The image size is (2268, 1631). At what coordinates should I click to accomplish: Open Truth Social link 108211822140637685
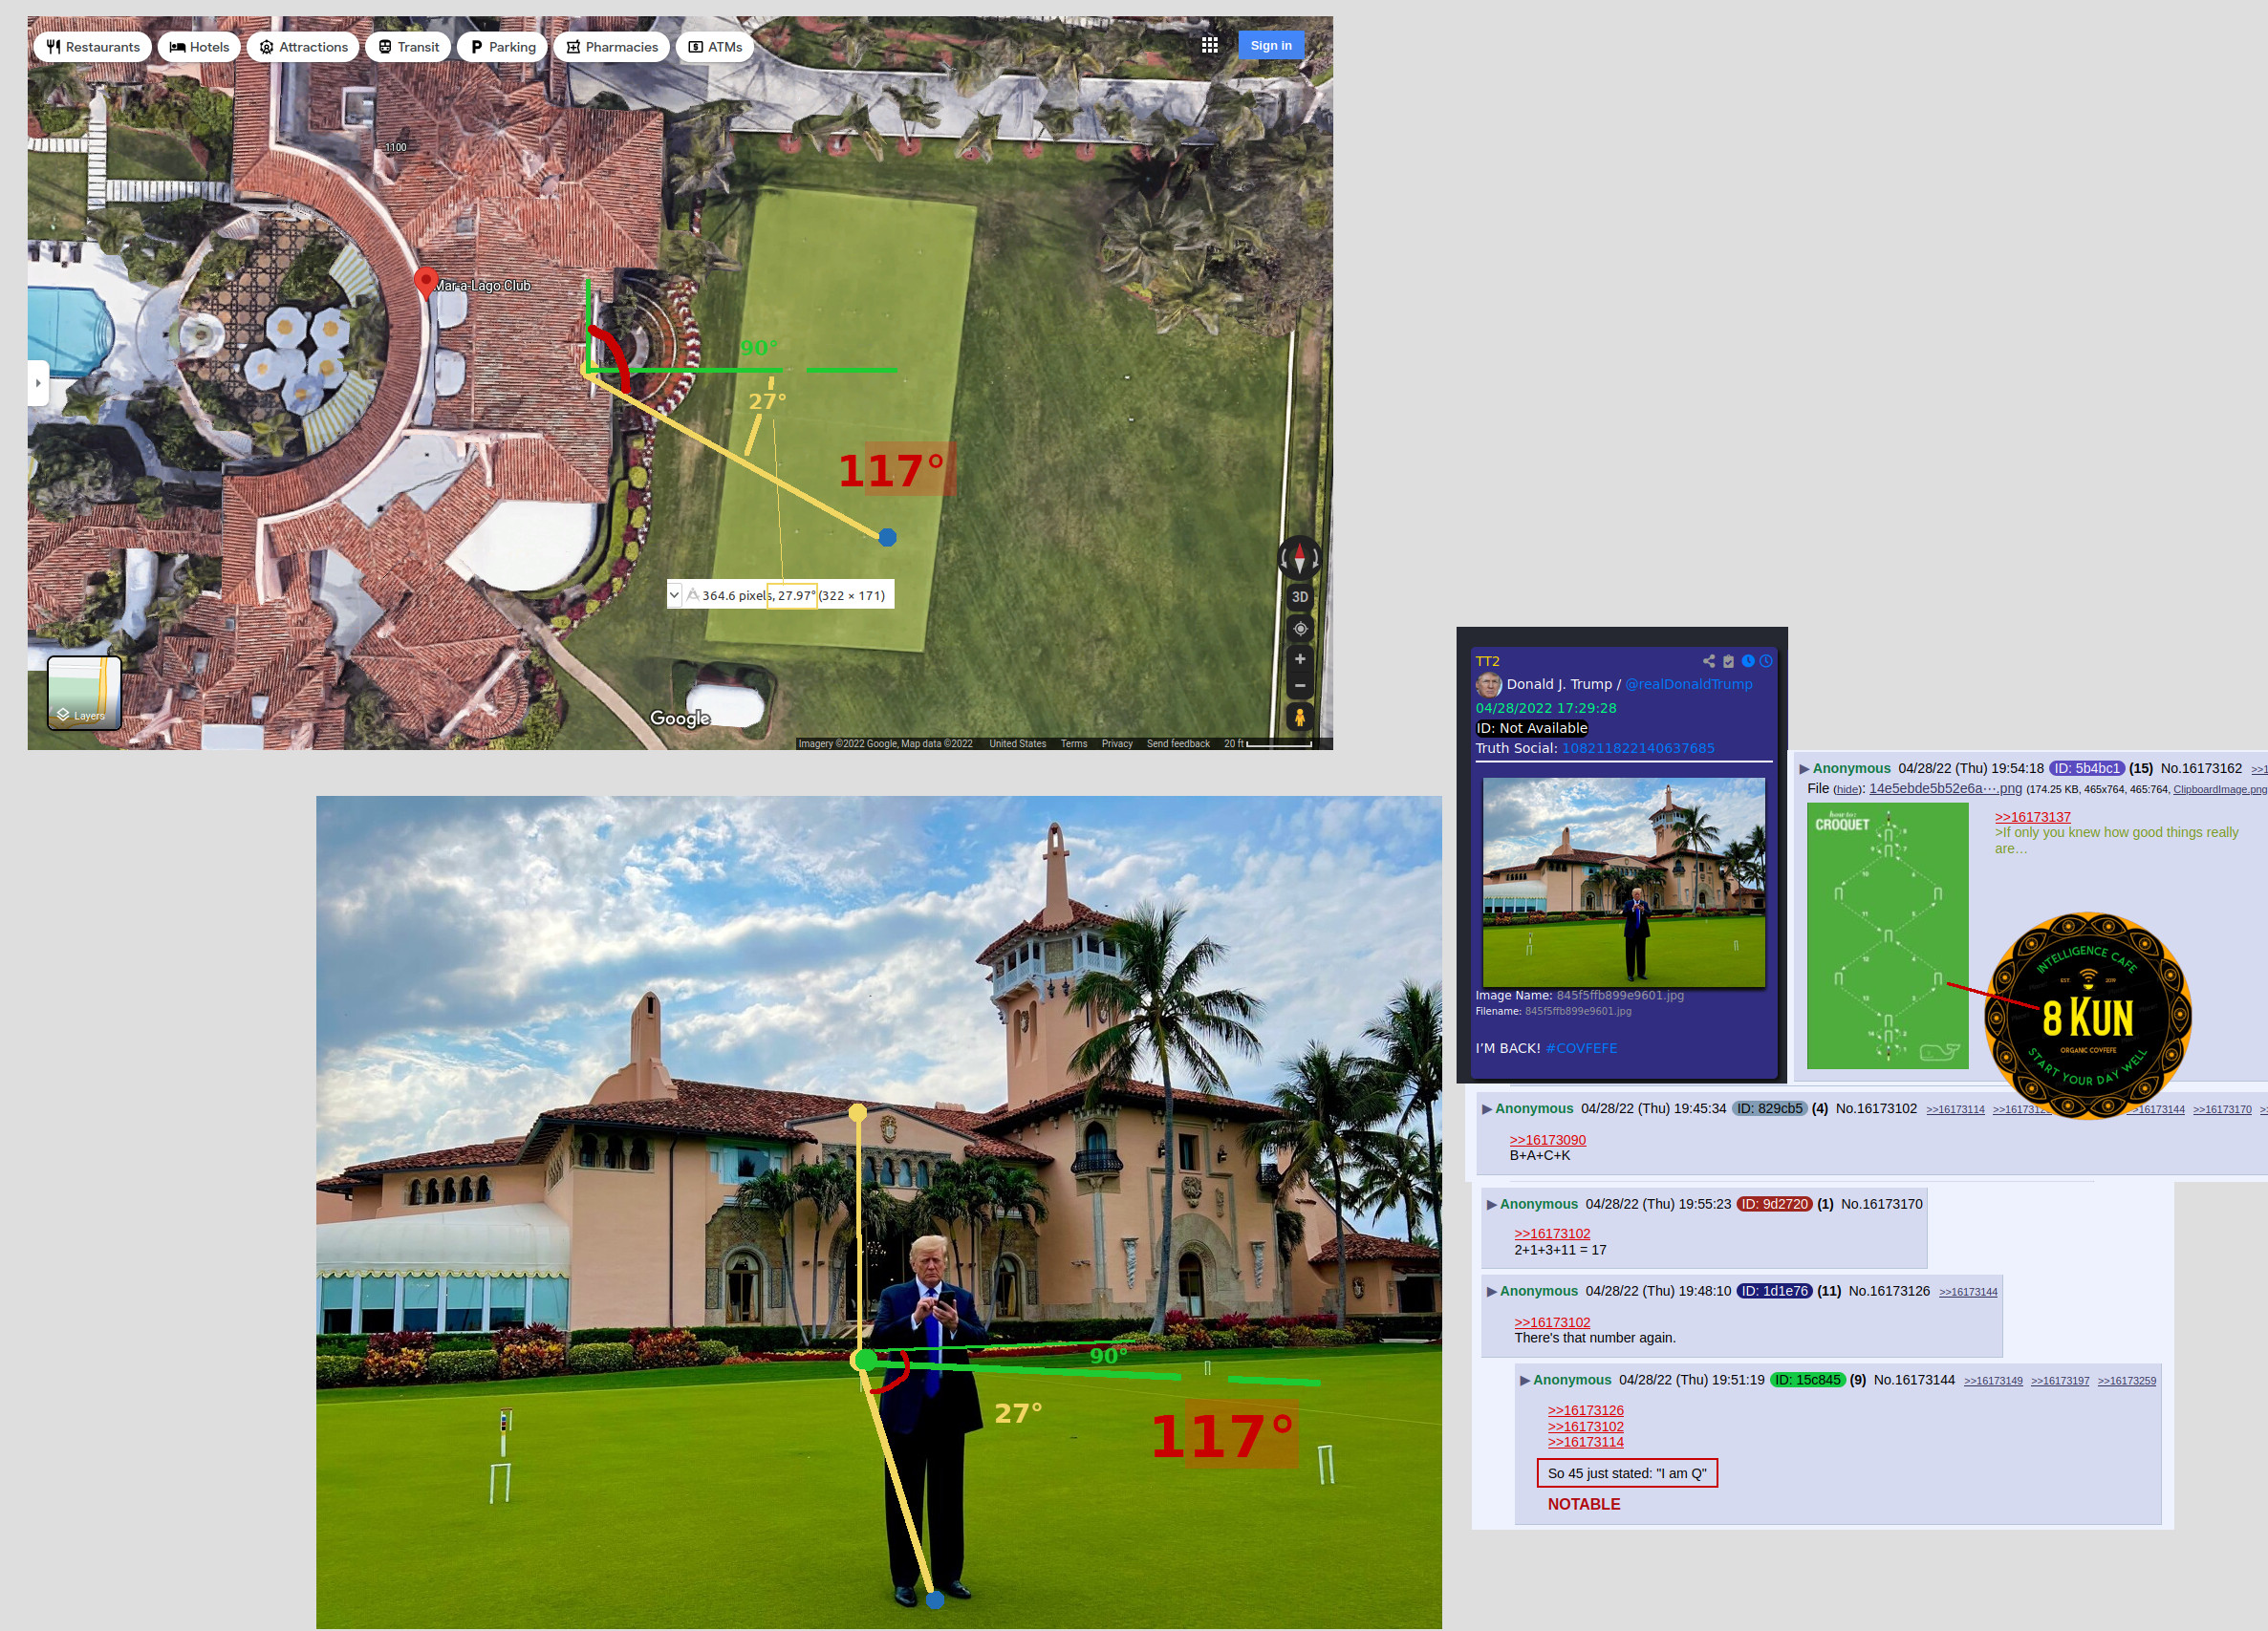(x=1638, y=749)
